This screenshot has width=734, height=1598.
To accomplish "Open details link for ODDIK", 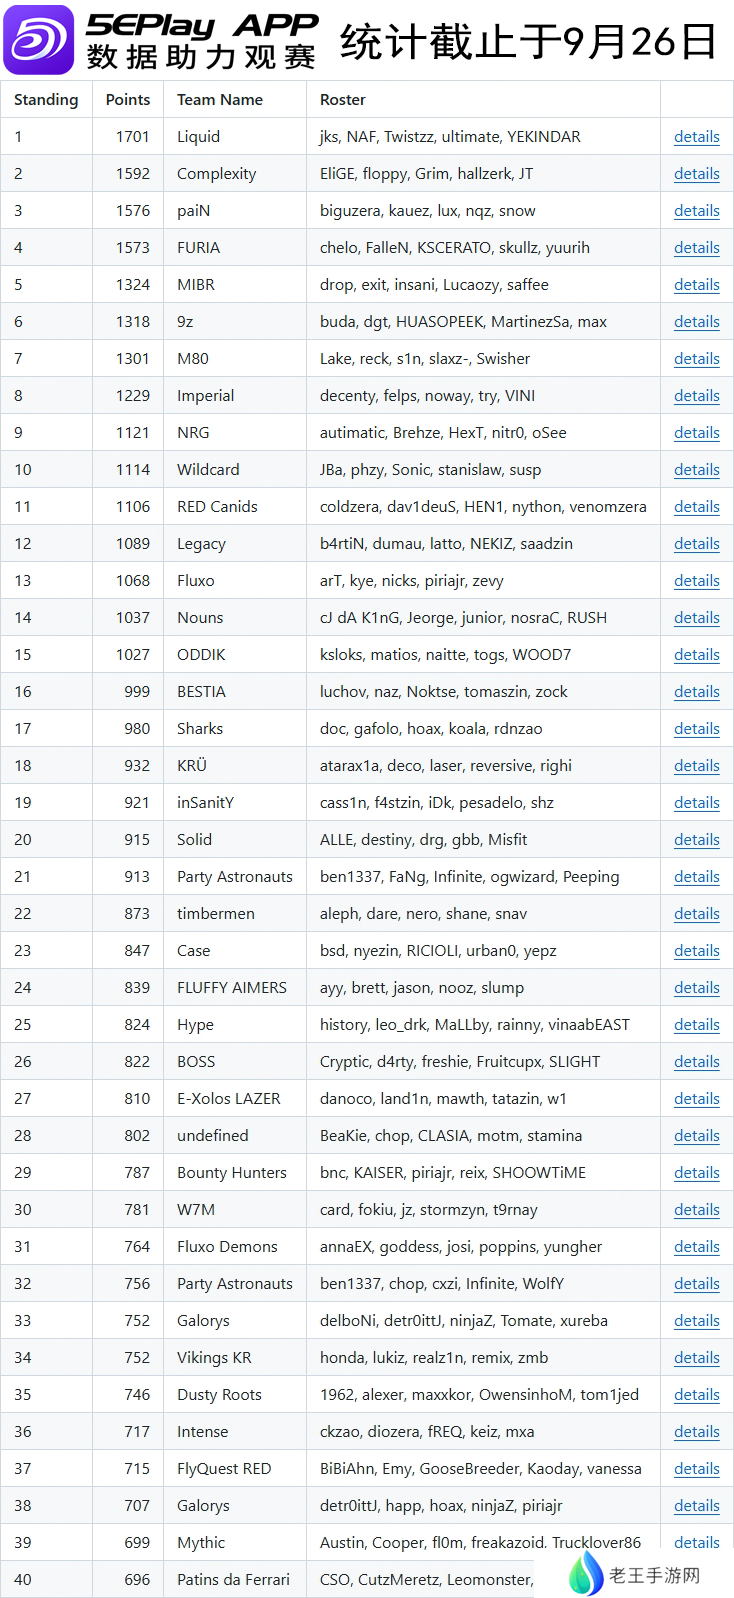I will point(697,655).
